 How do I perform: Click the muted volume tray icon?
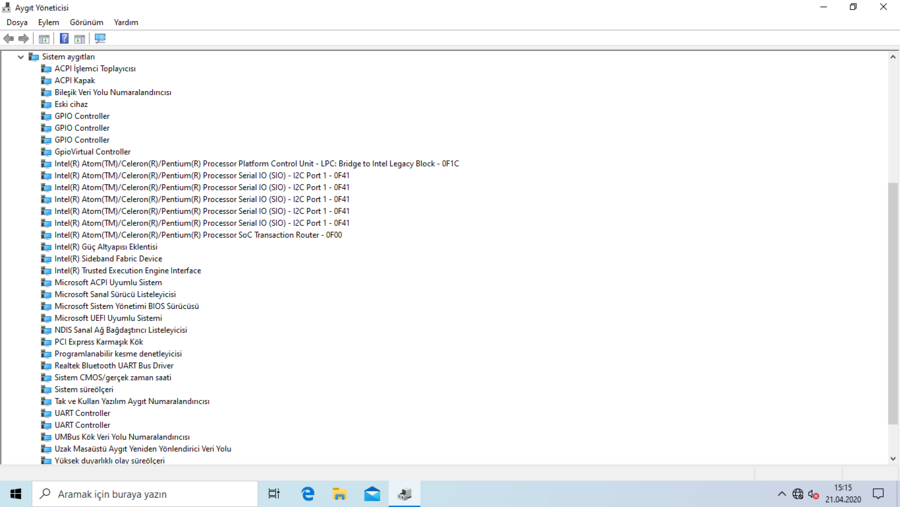(x=813, y=494)
